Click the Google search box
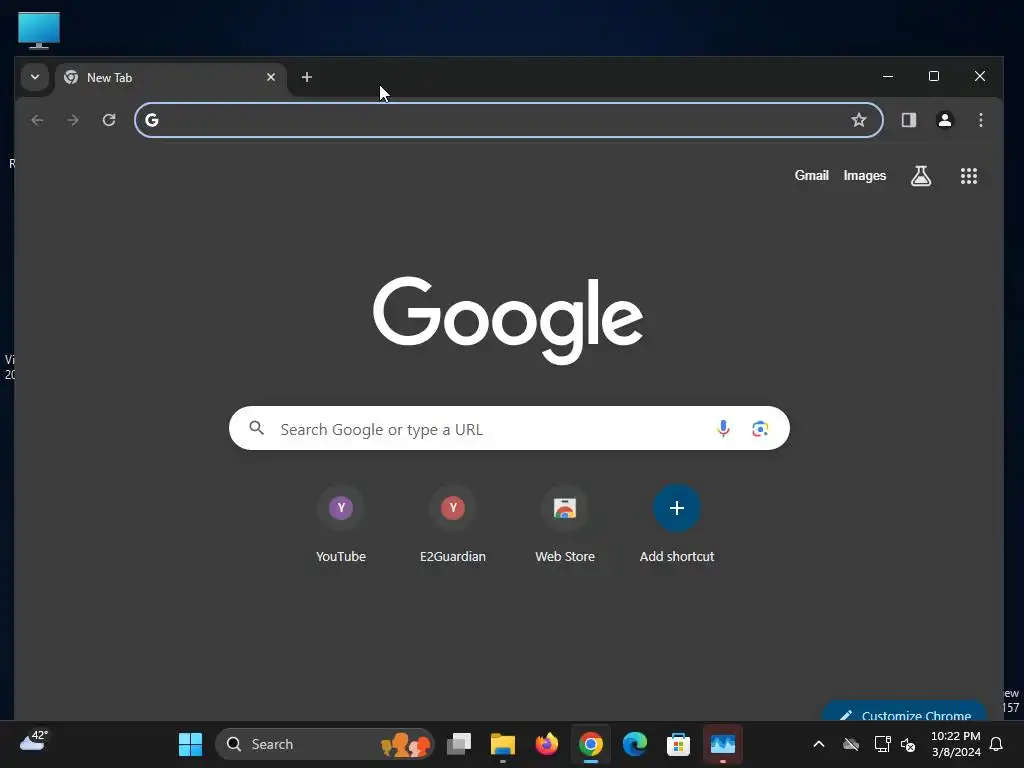This screenshot has width=1024, height=768. point(509,428)
